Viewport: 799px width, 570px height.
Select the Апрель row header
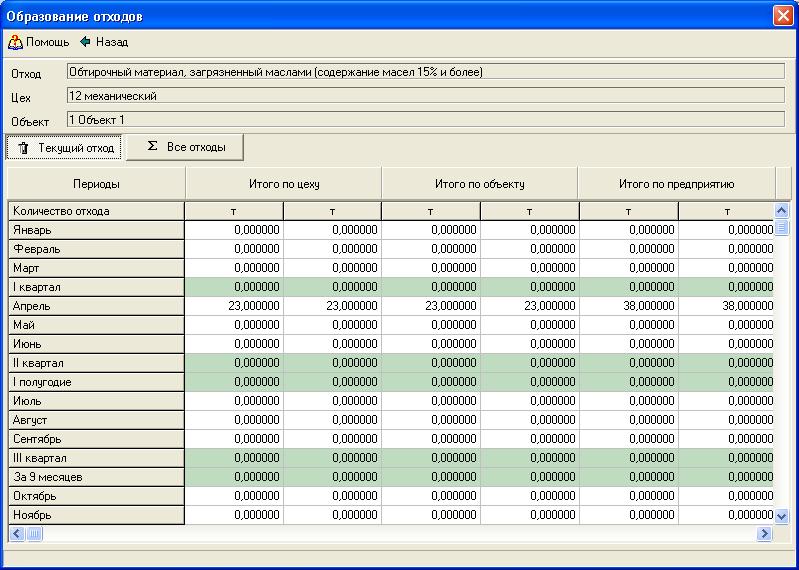[x=96, y=306]
